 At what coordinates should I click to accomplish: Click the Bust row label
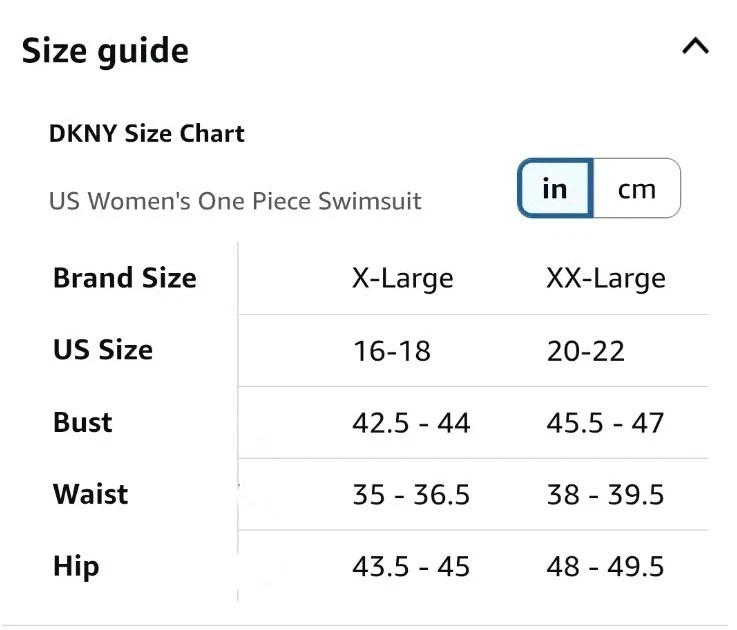tap(83, 422)
